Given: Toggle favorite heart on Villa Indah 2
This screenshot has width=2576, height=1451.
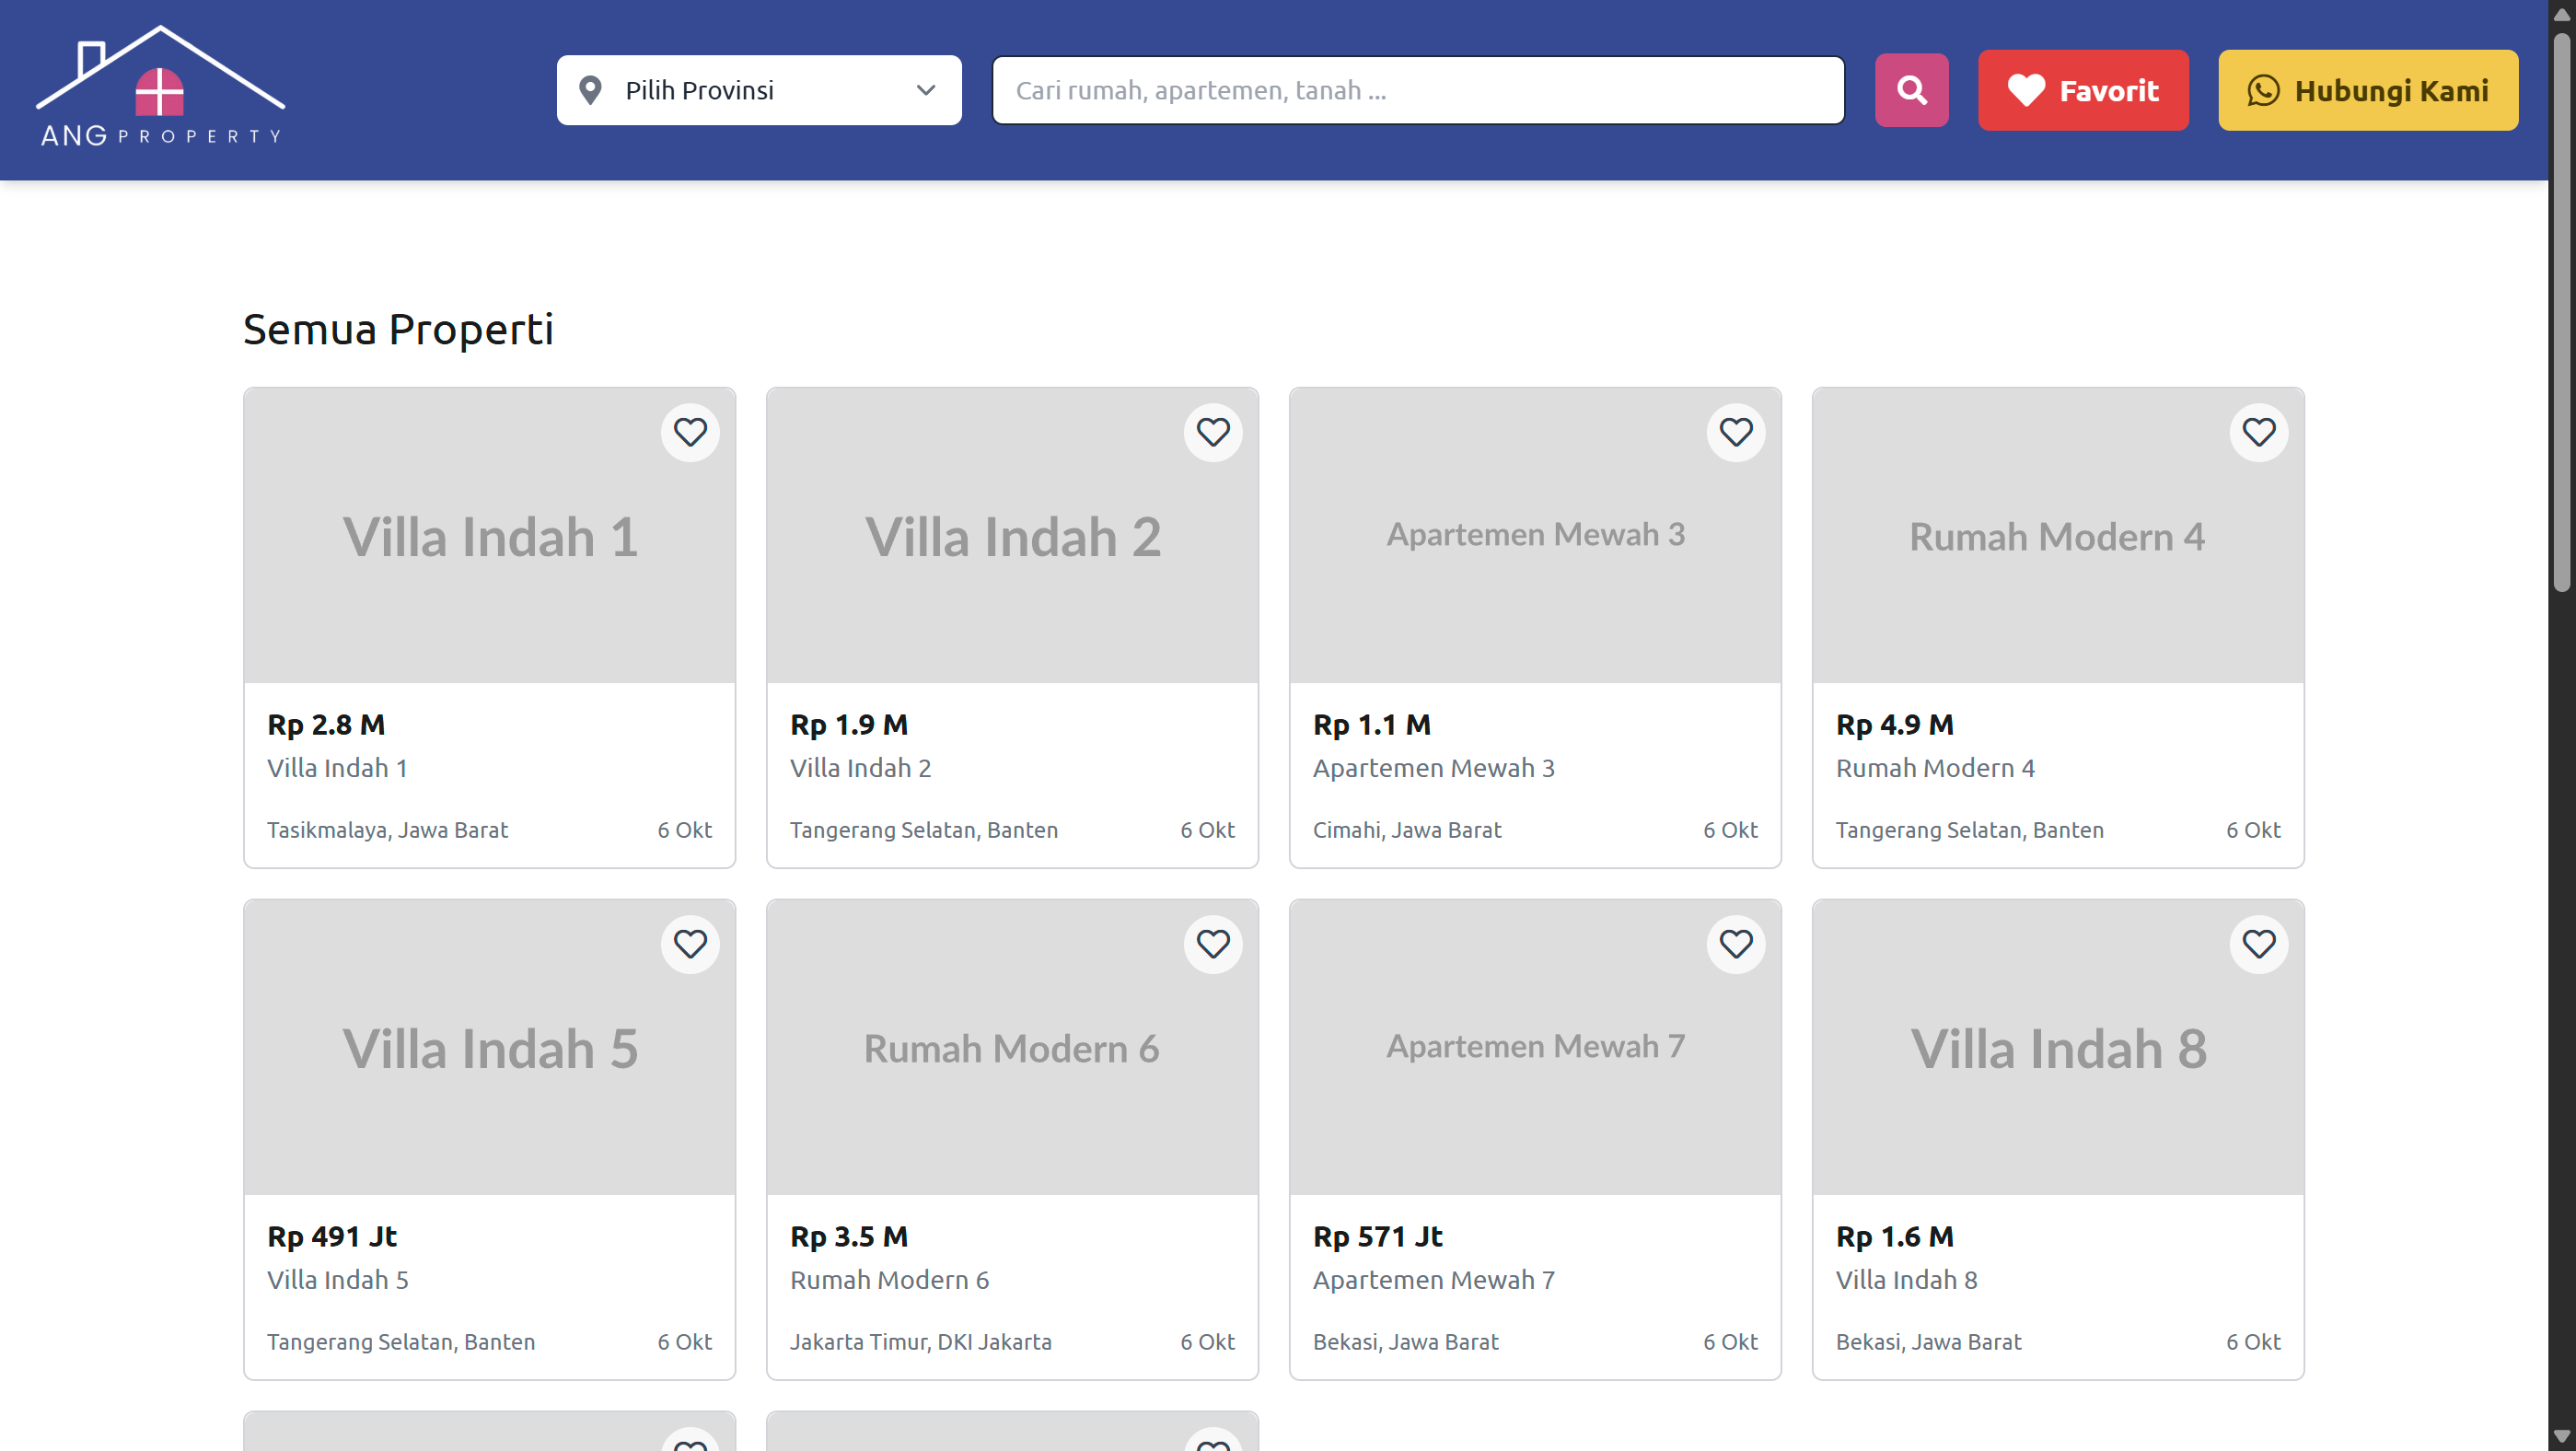Looking at the screenshot, I should pos(1213,432).
